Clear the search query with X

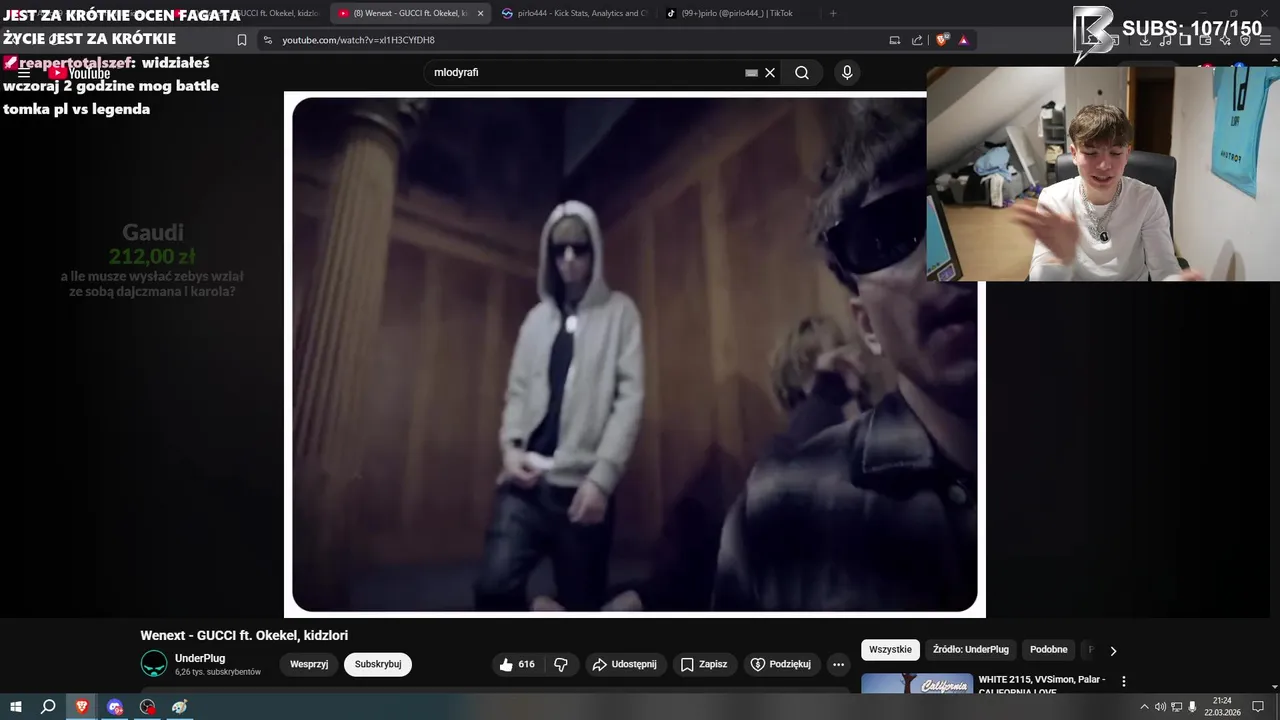point(770,73)
